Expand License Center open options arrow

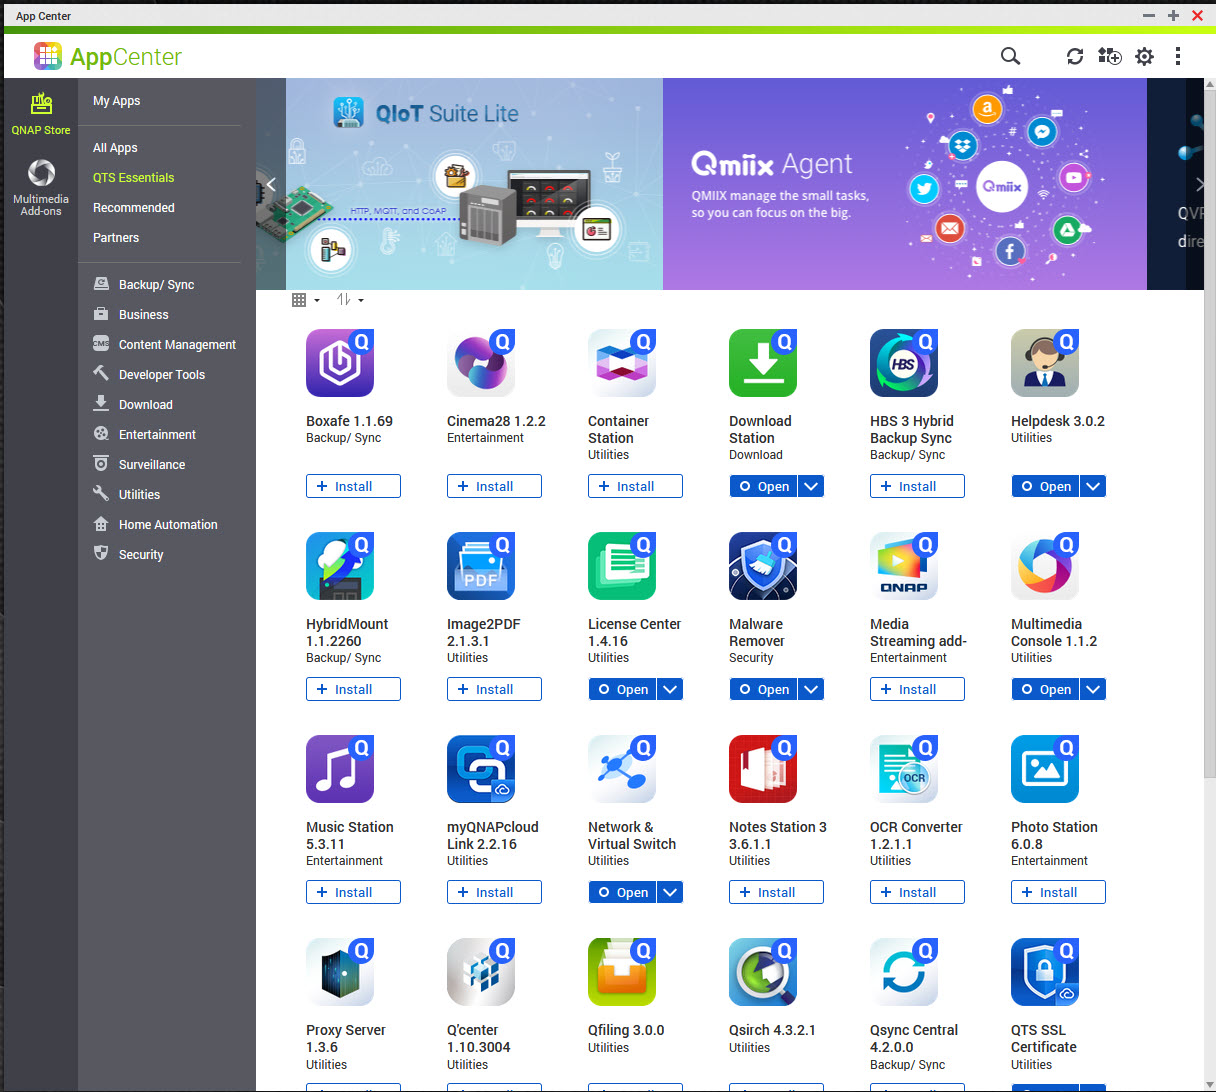click(670, 689)
